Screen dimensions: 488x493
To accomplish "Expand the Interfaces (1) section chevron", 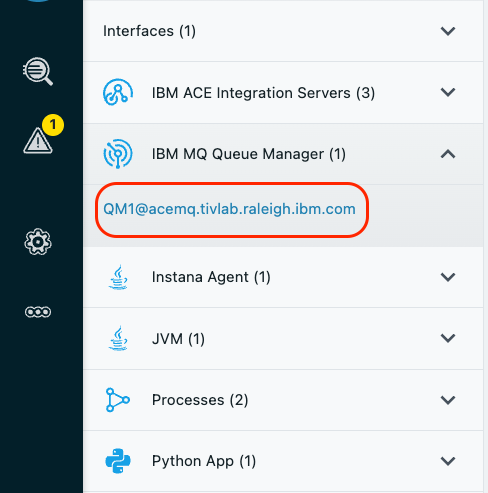I will pyautogui.click(x=448, y=31).
